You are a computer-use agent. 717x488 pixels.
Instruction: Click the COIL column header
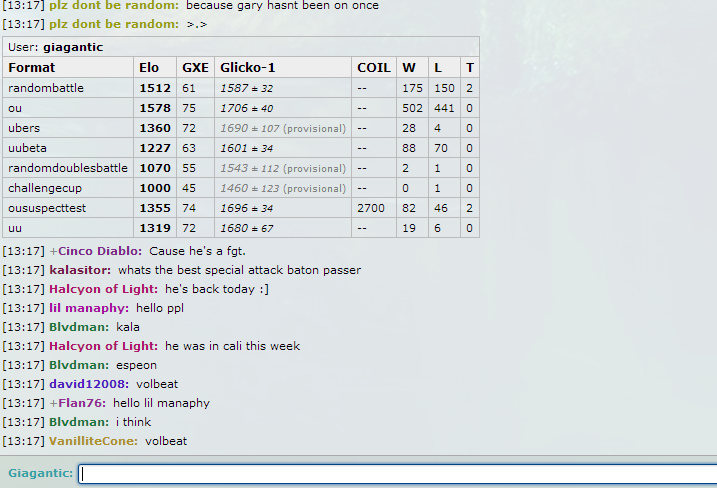pos(374,68)
